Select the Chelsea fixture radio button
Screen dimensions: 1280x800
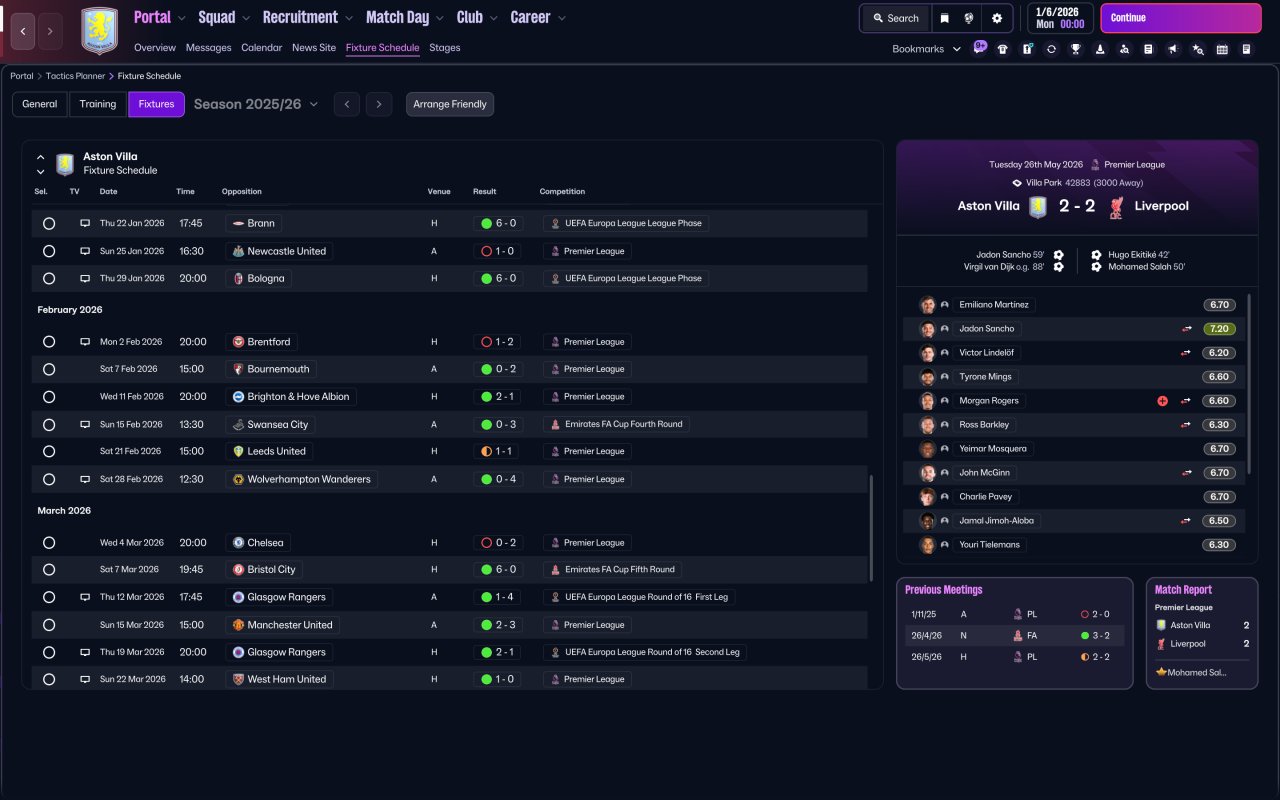click(48, 543)
